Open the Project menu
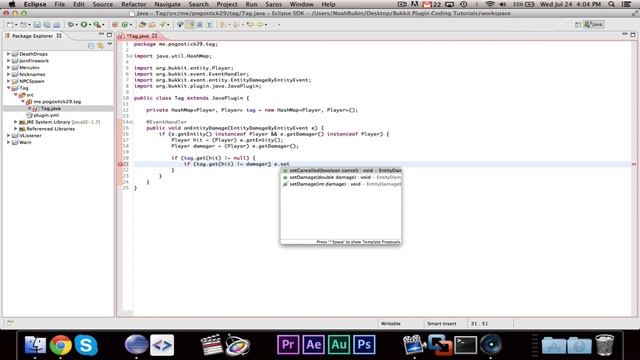 click(x=227, y=4)
